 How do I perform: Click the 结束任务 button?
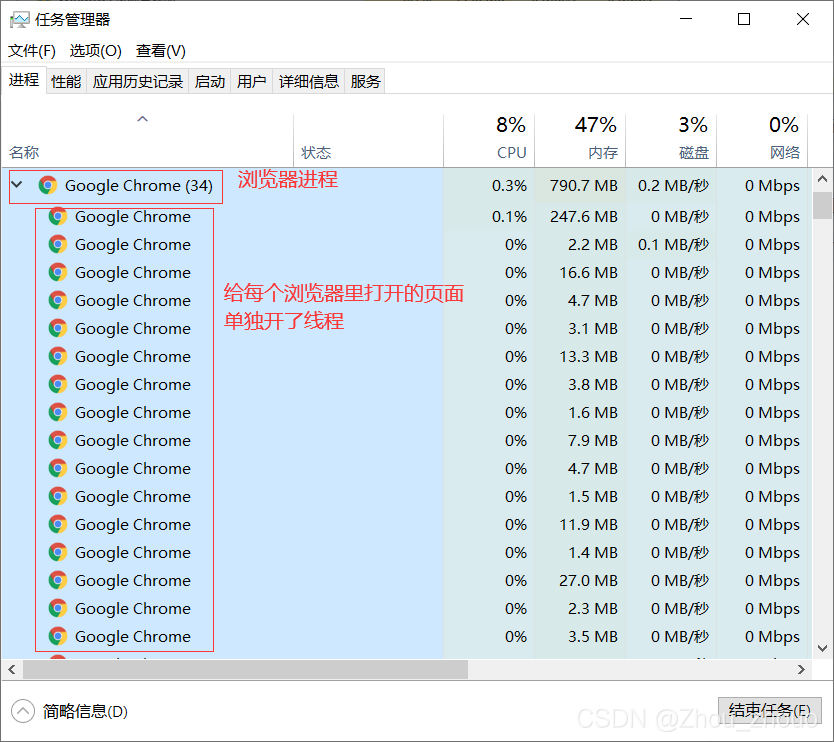[x=769, y=711]
